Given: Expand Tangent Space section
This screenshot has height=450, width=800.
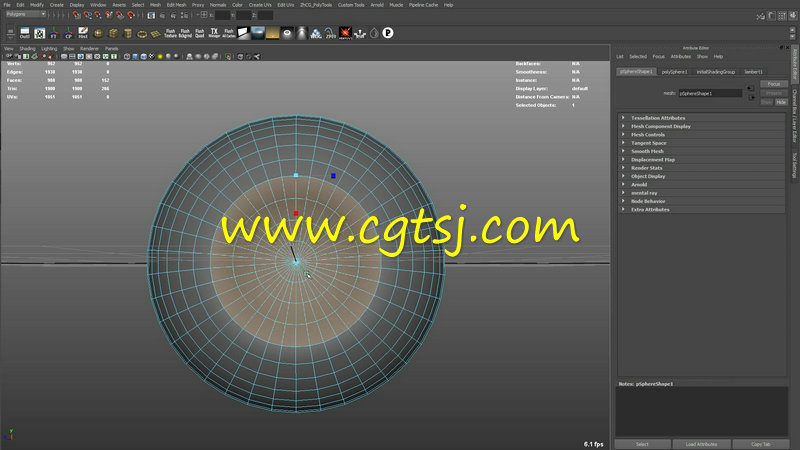Looking at the screenshot, I should tap(702, 143).
